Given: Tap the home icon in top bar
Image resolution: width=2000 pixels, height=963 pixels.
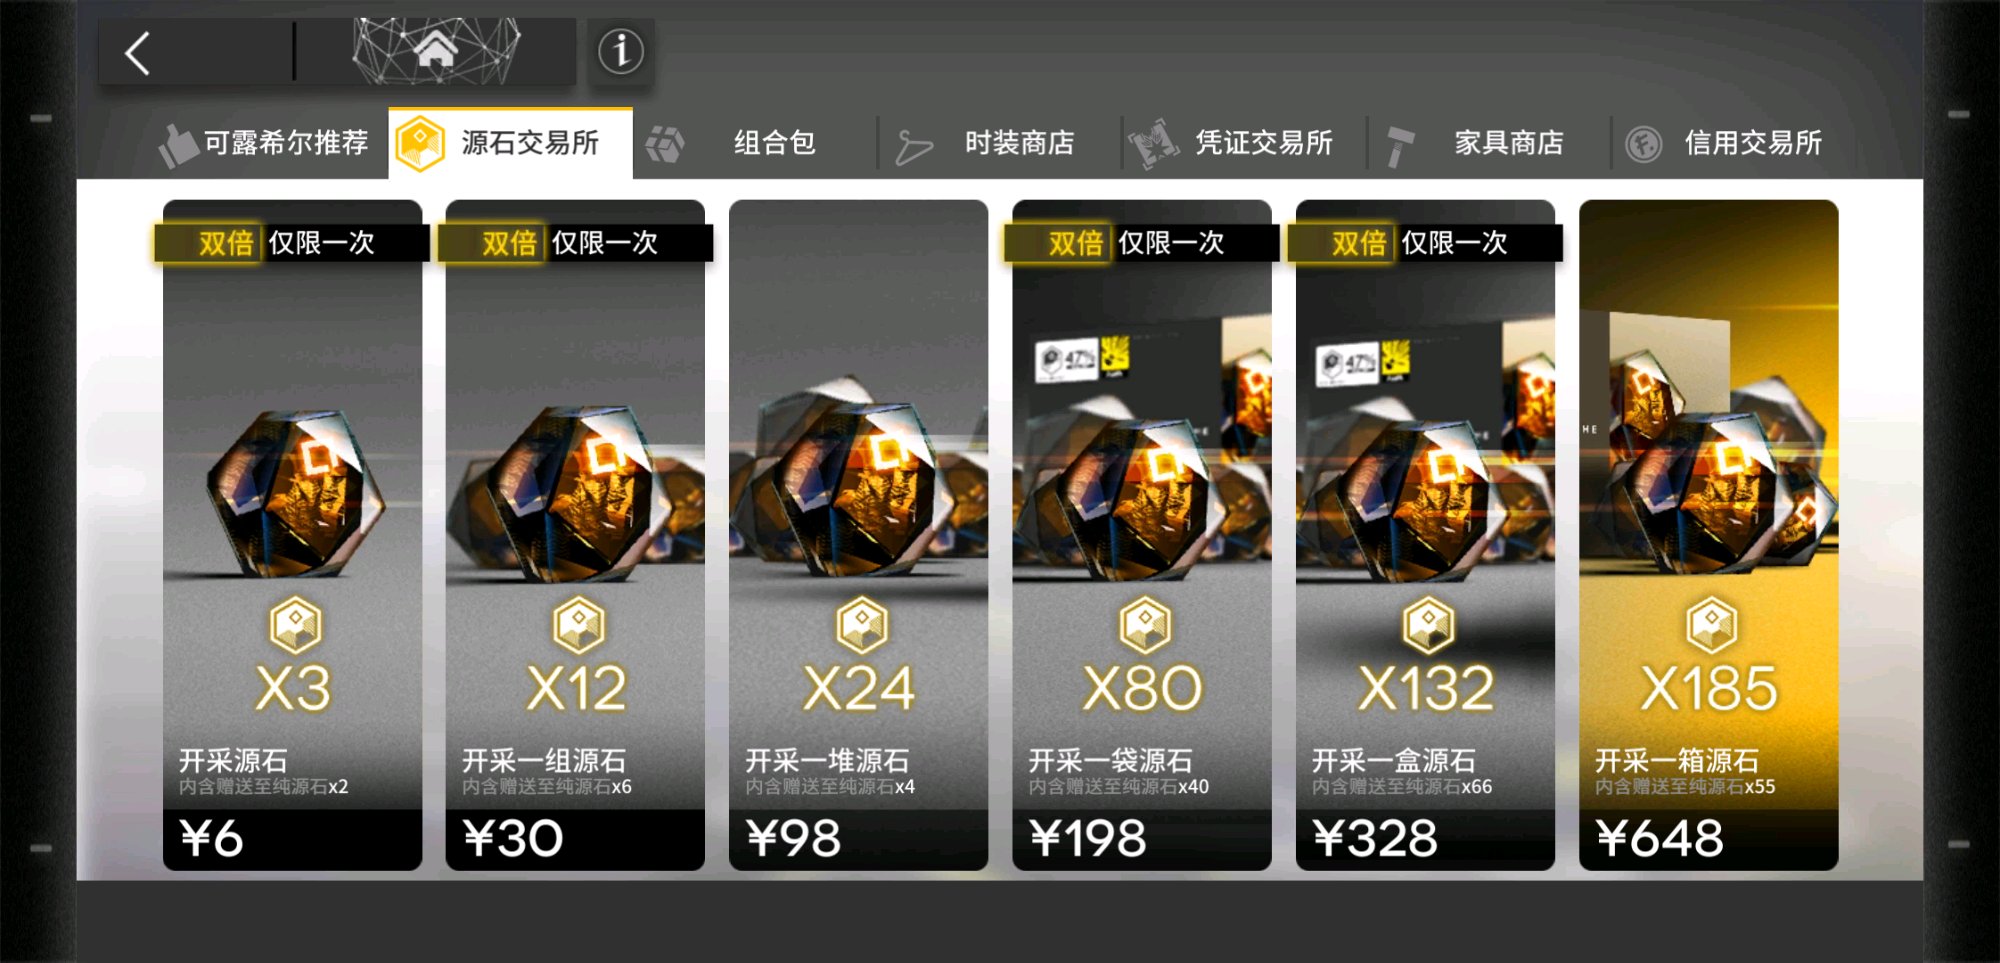Looking at the screenshot, I should (436, 48).
